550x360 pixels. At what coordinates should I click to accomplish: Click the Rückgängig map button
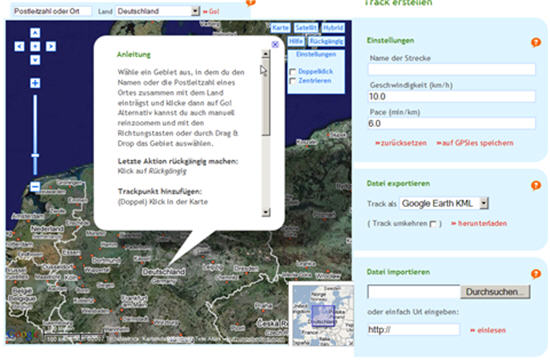pos(326,41)
